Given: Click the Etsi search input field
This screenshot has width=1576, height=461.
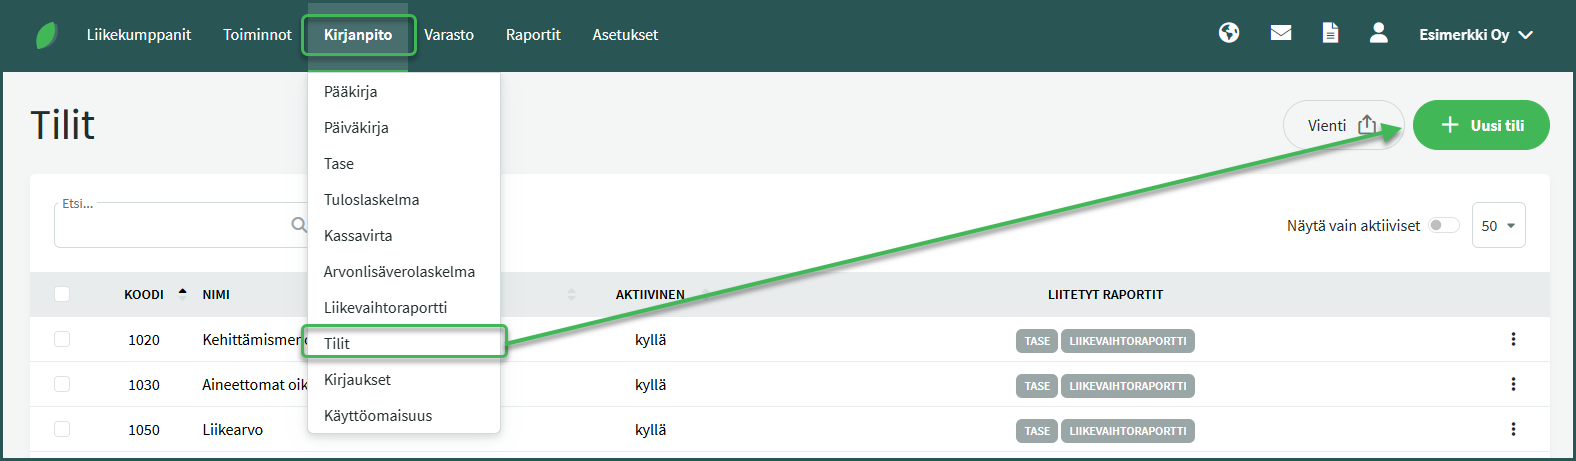Looking at the screenshot, I should pyautogui.click(x=170, y=227).
